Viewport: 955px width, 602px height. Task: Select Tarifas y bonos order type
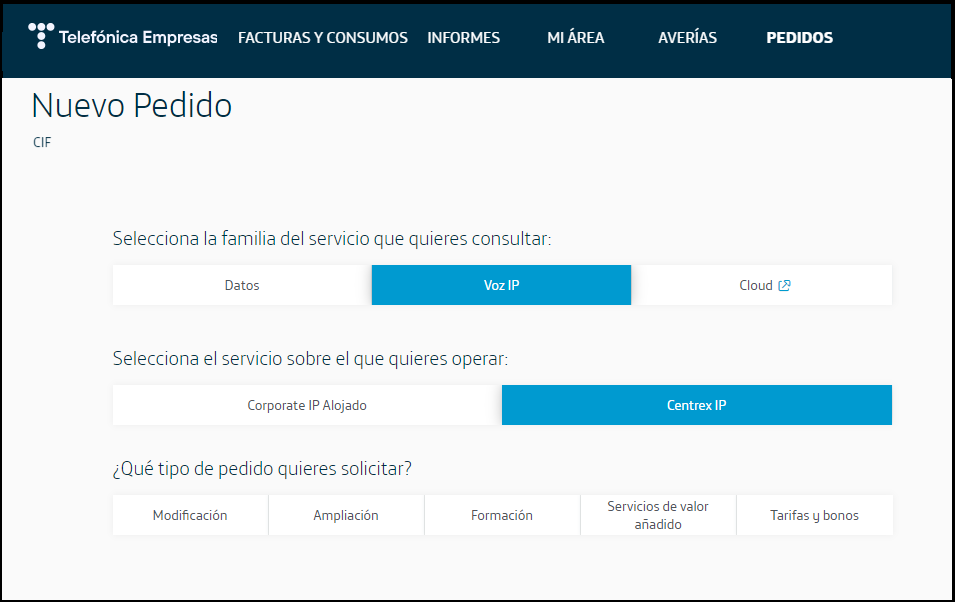814,514
